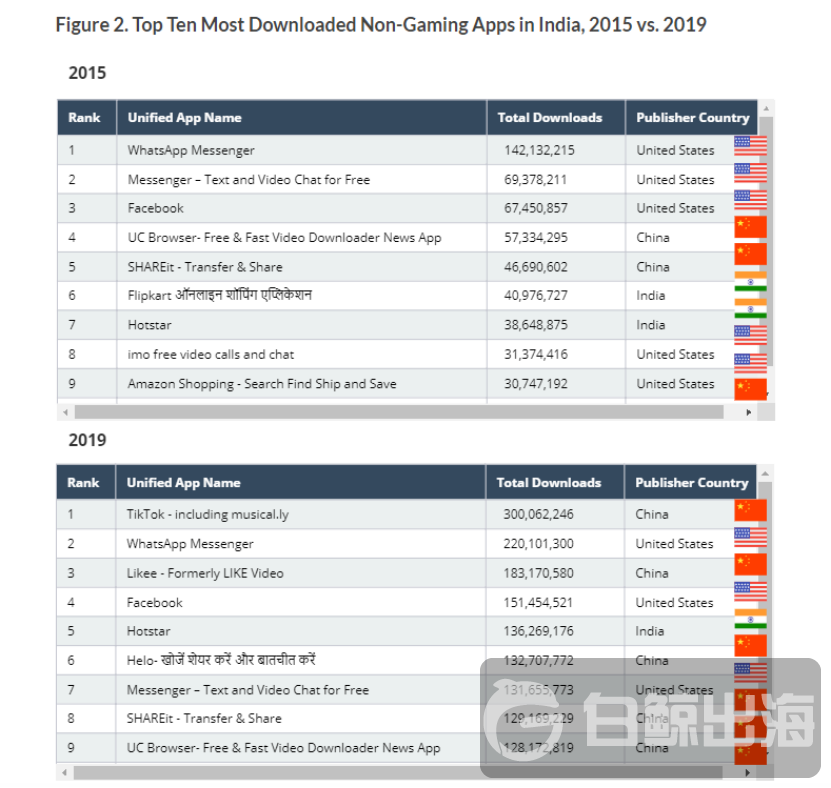Click the US flag beside WhatsApp Messenger in the 2015 table
831x788 pixels.
750,145
